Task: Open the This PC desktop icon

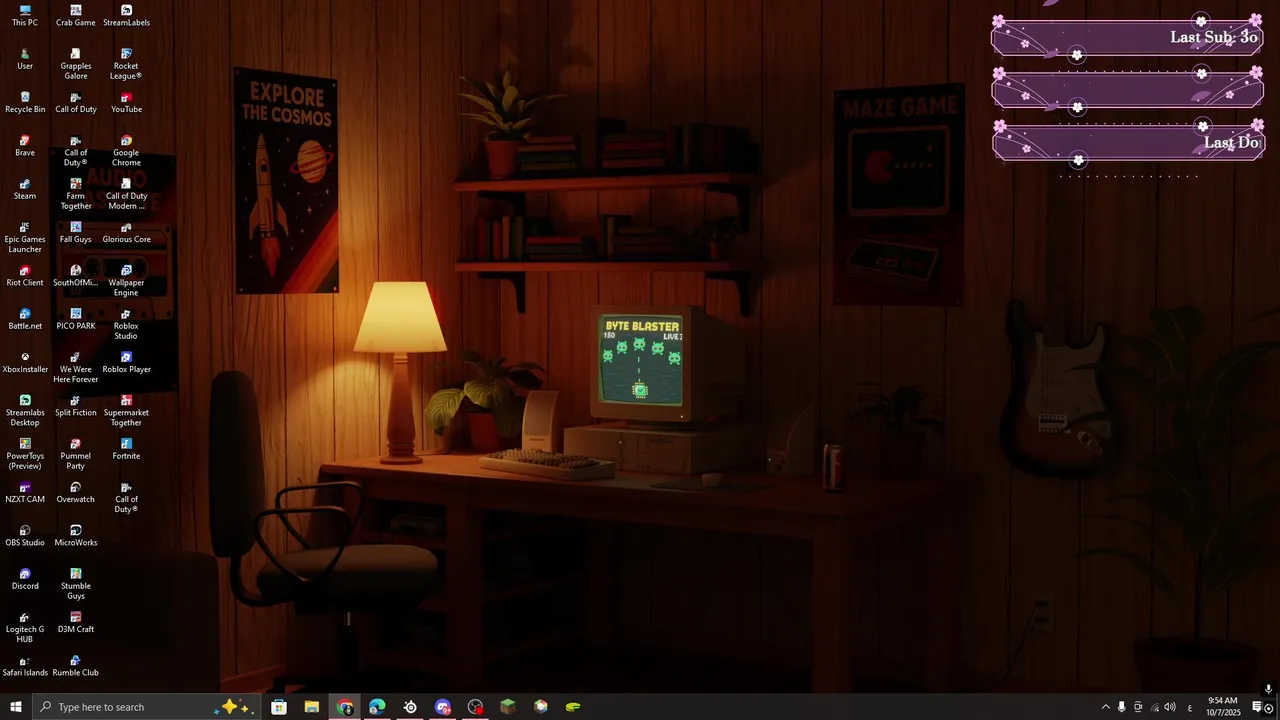Action: (x=25, y=16)
